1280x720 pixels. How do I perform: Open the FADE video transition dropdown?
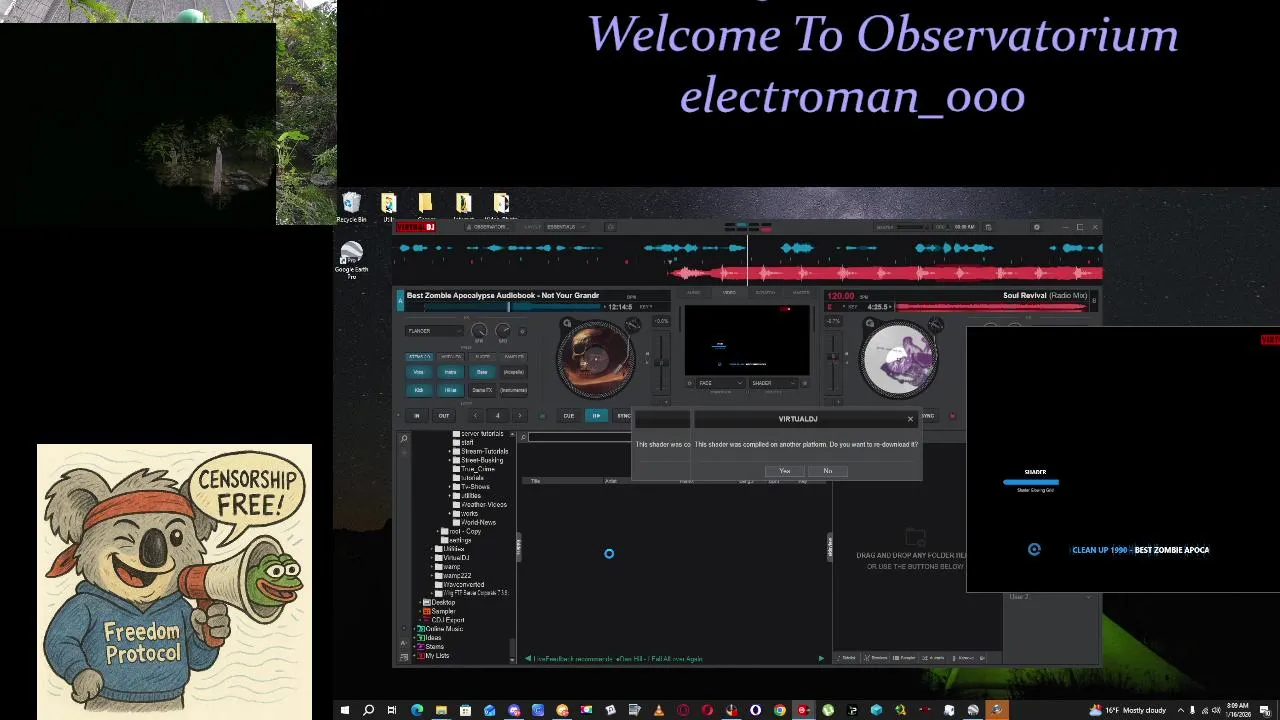tap(720, 383)
